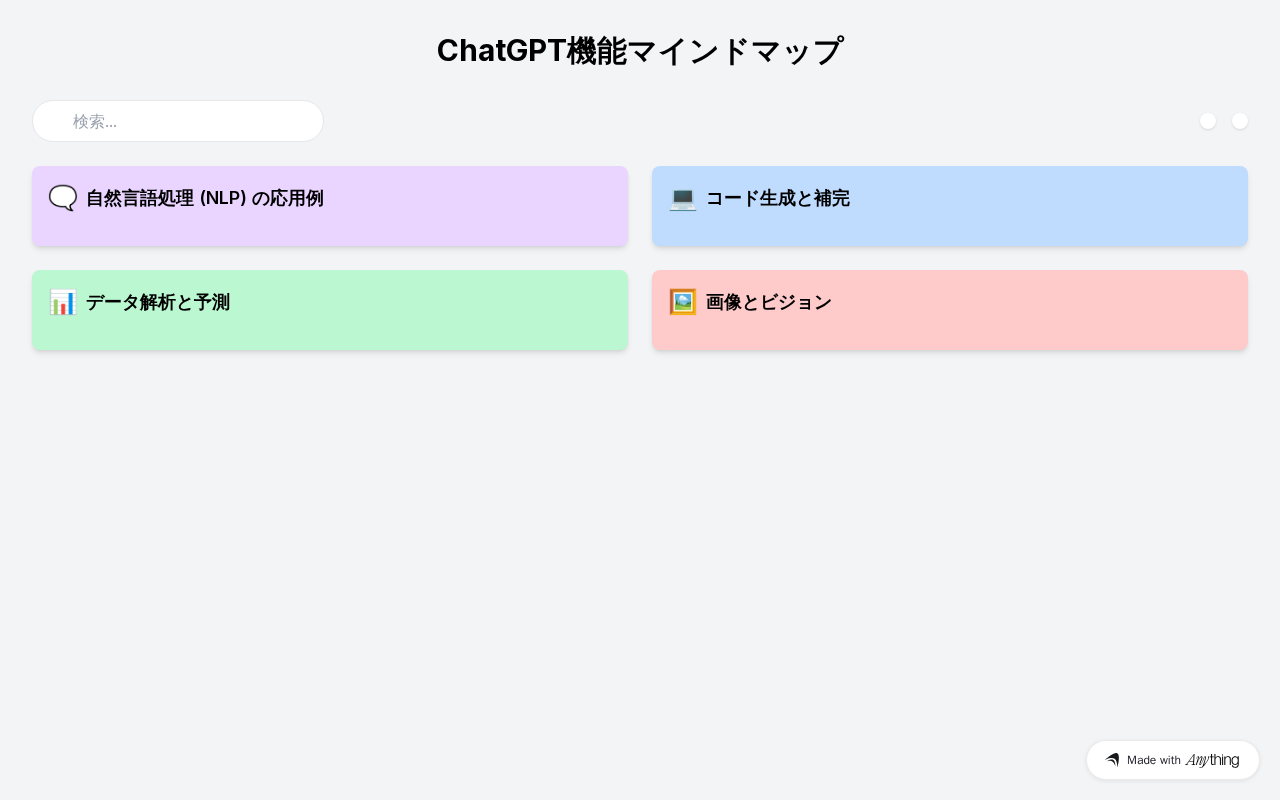Toggle the left round button beside the search bar
Image resolution: width=1280 pixels, height=800 pixels.
[1208, 121]
